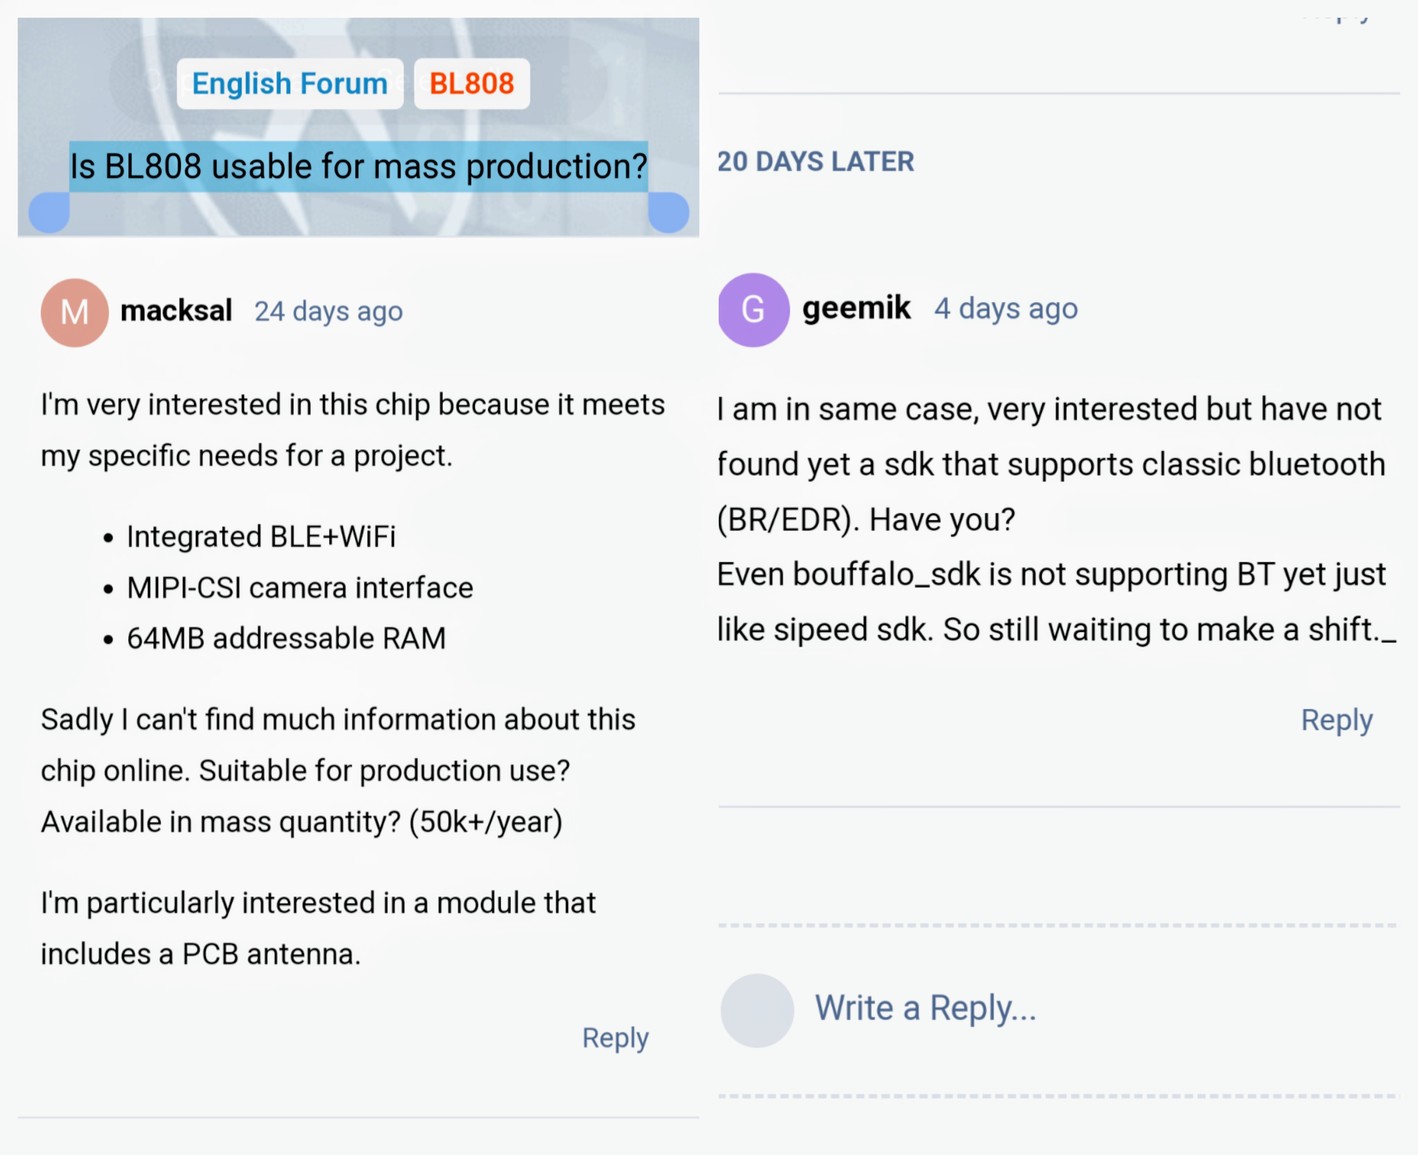Click the left text selection handle
The image size is (1418, 1155).
pos(49,212)
